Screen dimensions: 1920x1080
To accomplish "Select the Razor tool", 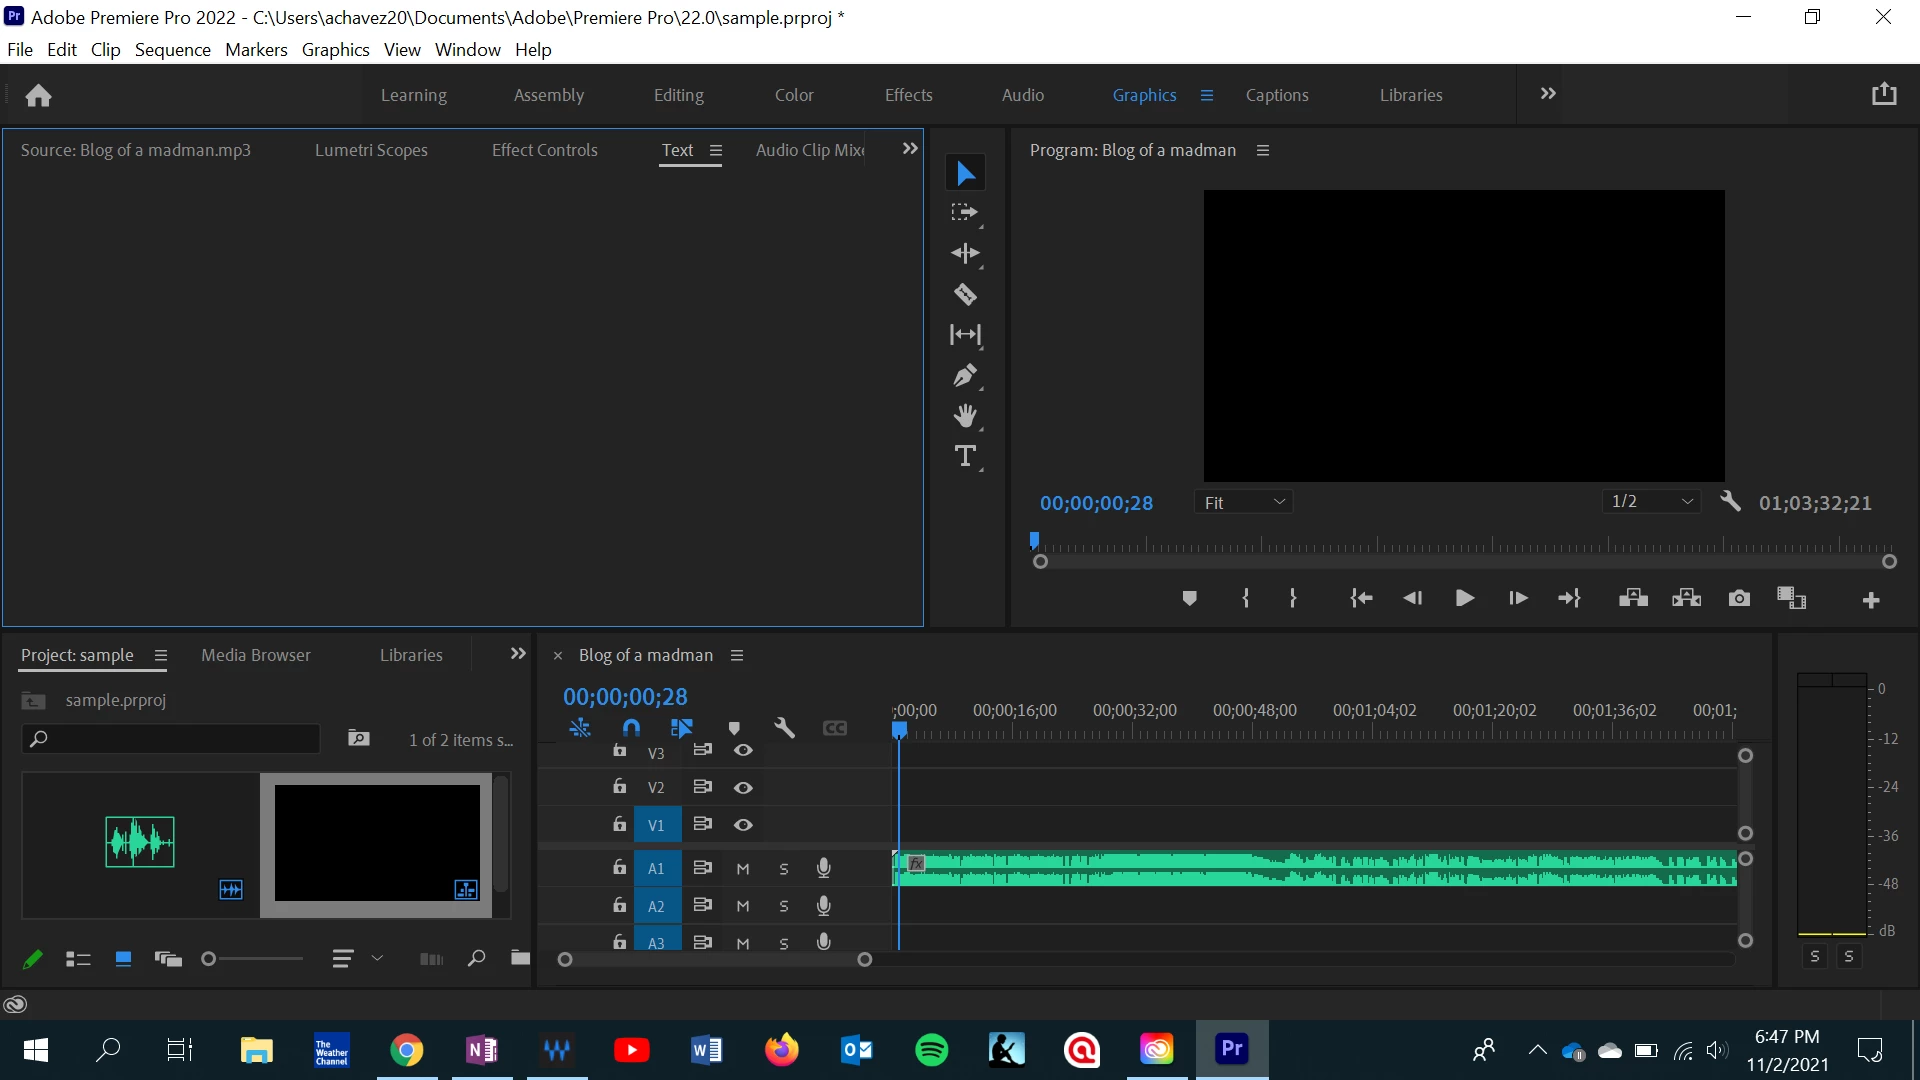I will (x=965, y=294).
